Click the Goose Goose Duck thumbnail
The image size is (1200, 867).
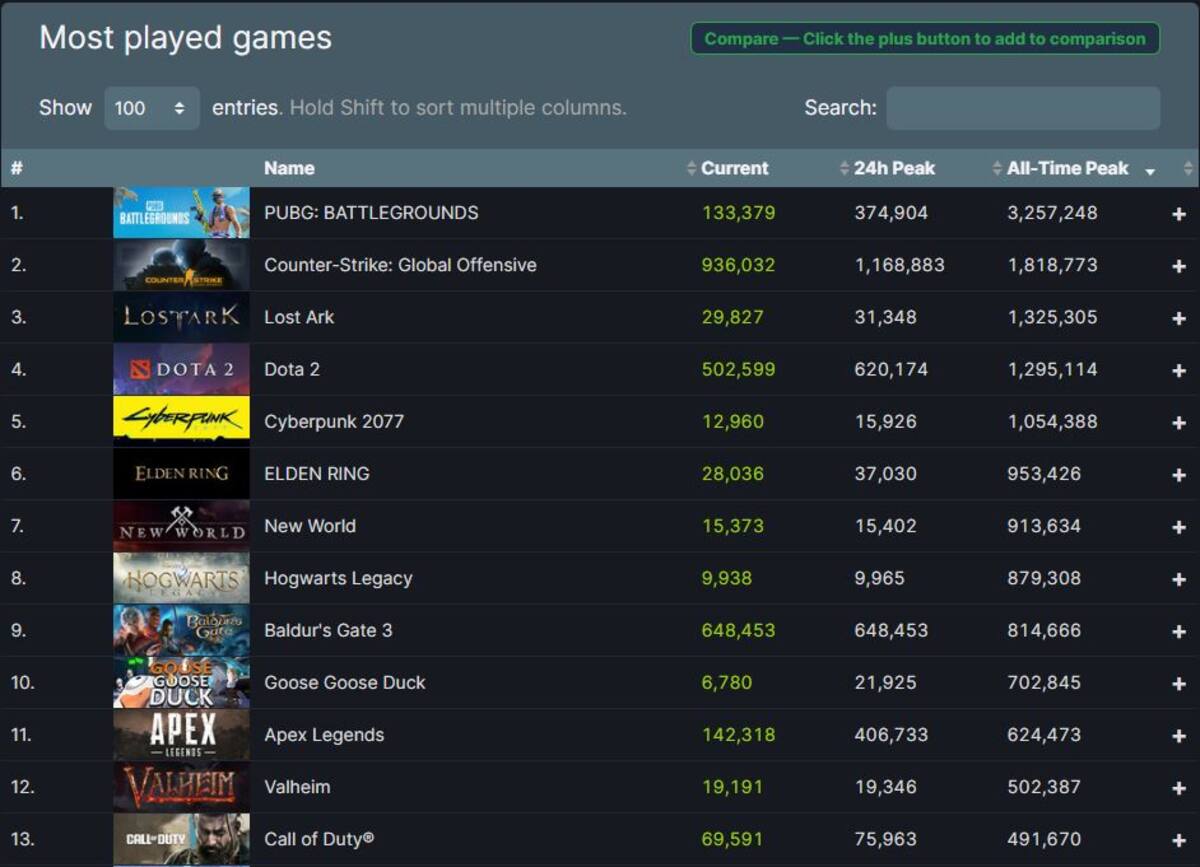pyautogui.click(x=181, y=683)
